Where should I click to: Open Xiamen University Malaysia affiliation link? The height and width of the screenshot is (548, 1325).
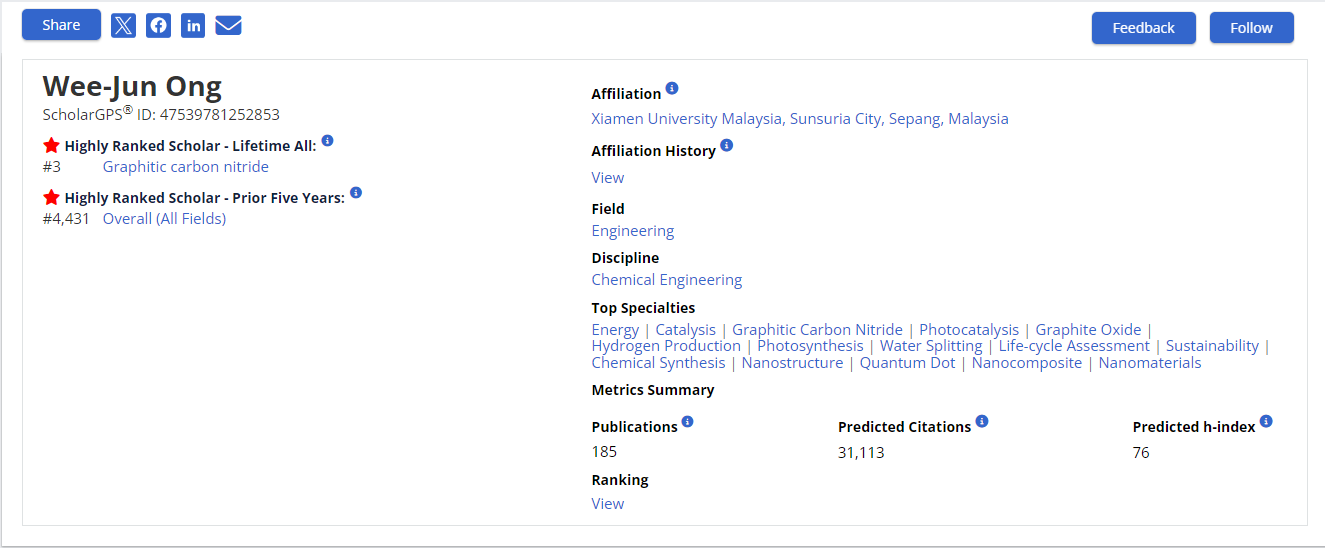click(800, 119)
